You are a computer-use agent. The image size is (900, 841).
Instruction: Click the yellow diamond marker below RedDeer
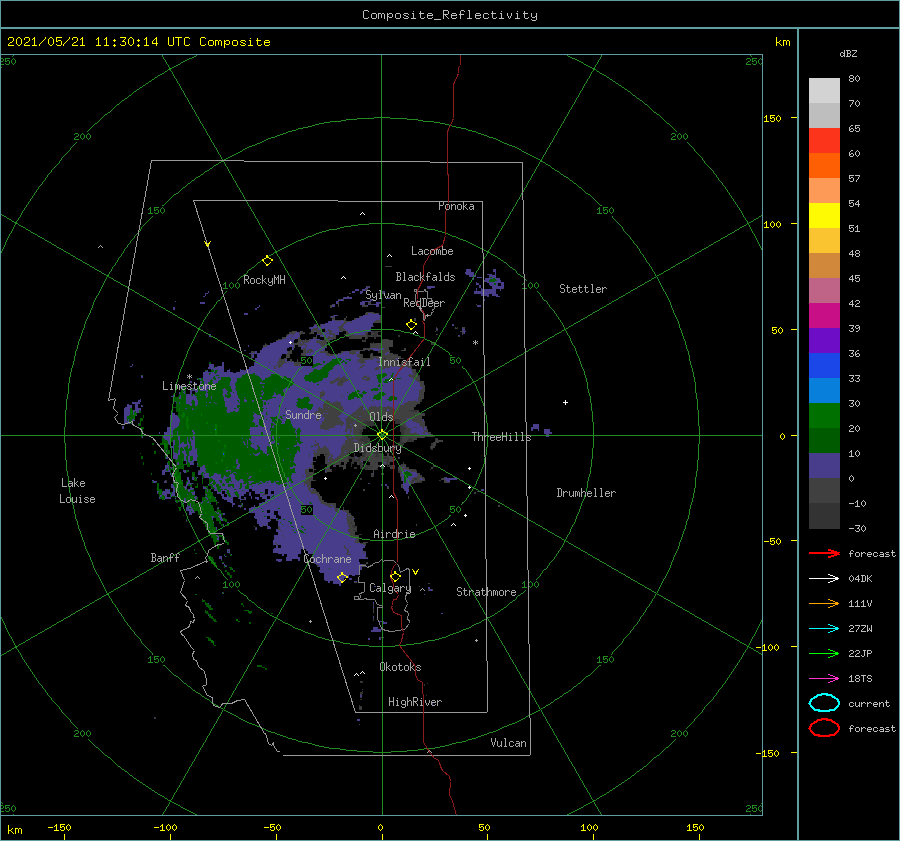(x=411, y=325)
